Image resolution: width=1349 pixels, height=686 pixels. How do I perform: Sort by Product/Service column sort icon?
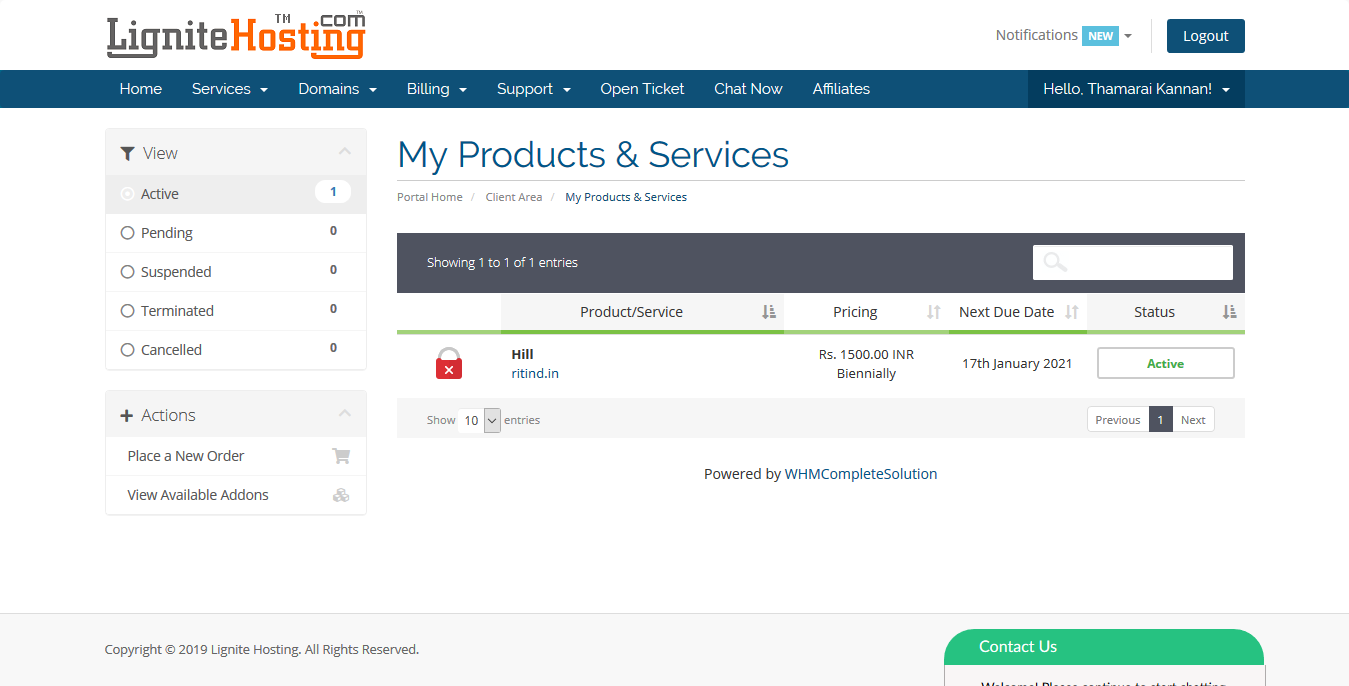769,312
